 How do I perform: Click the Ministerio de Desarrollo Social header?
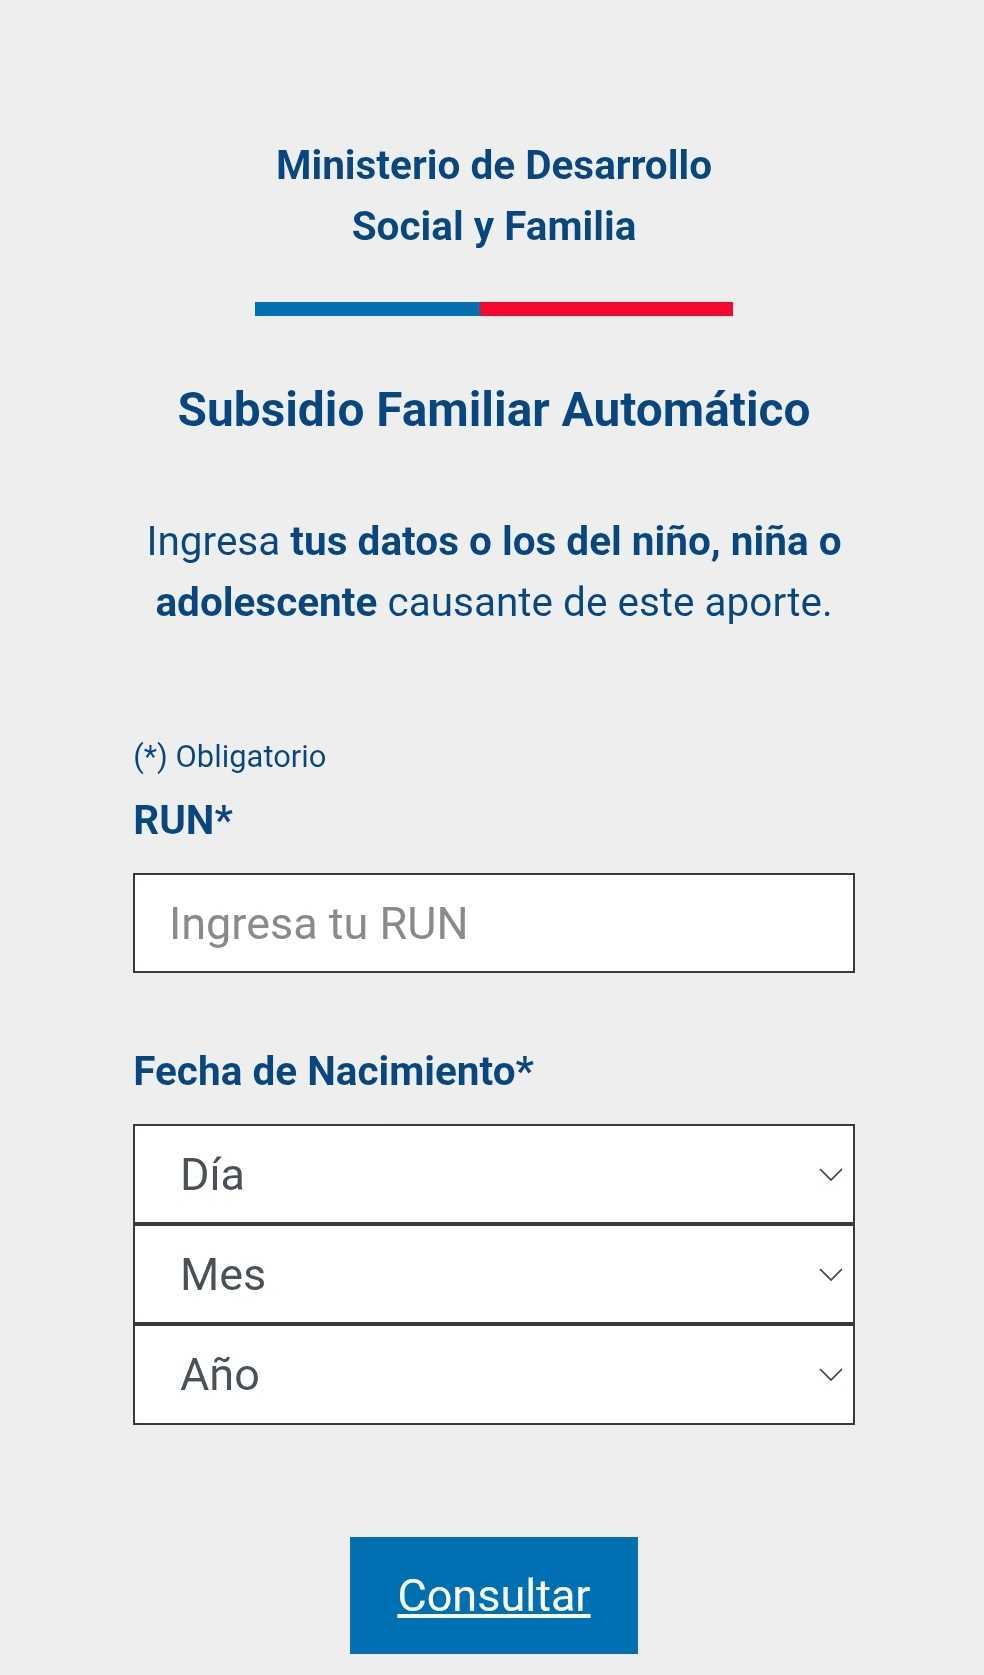pos(492,195)
